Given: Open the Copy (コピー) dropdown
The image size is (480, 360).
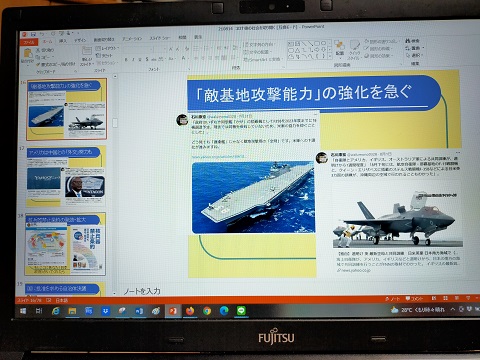Looking at the screenshot, I should (45, 57).
